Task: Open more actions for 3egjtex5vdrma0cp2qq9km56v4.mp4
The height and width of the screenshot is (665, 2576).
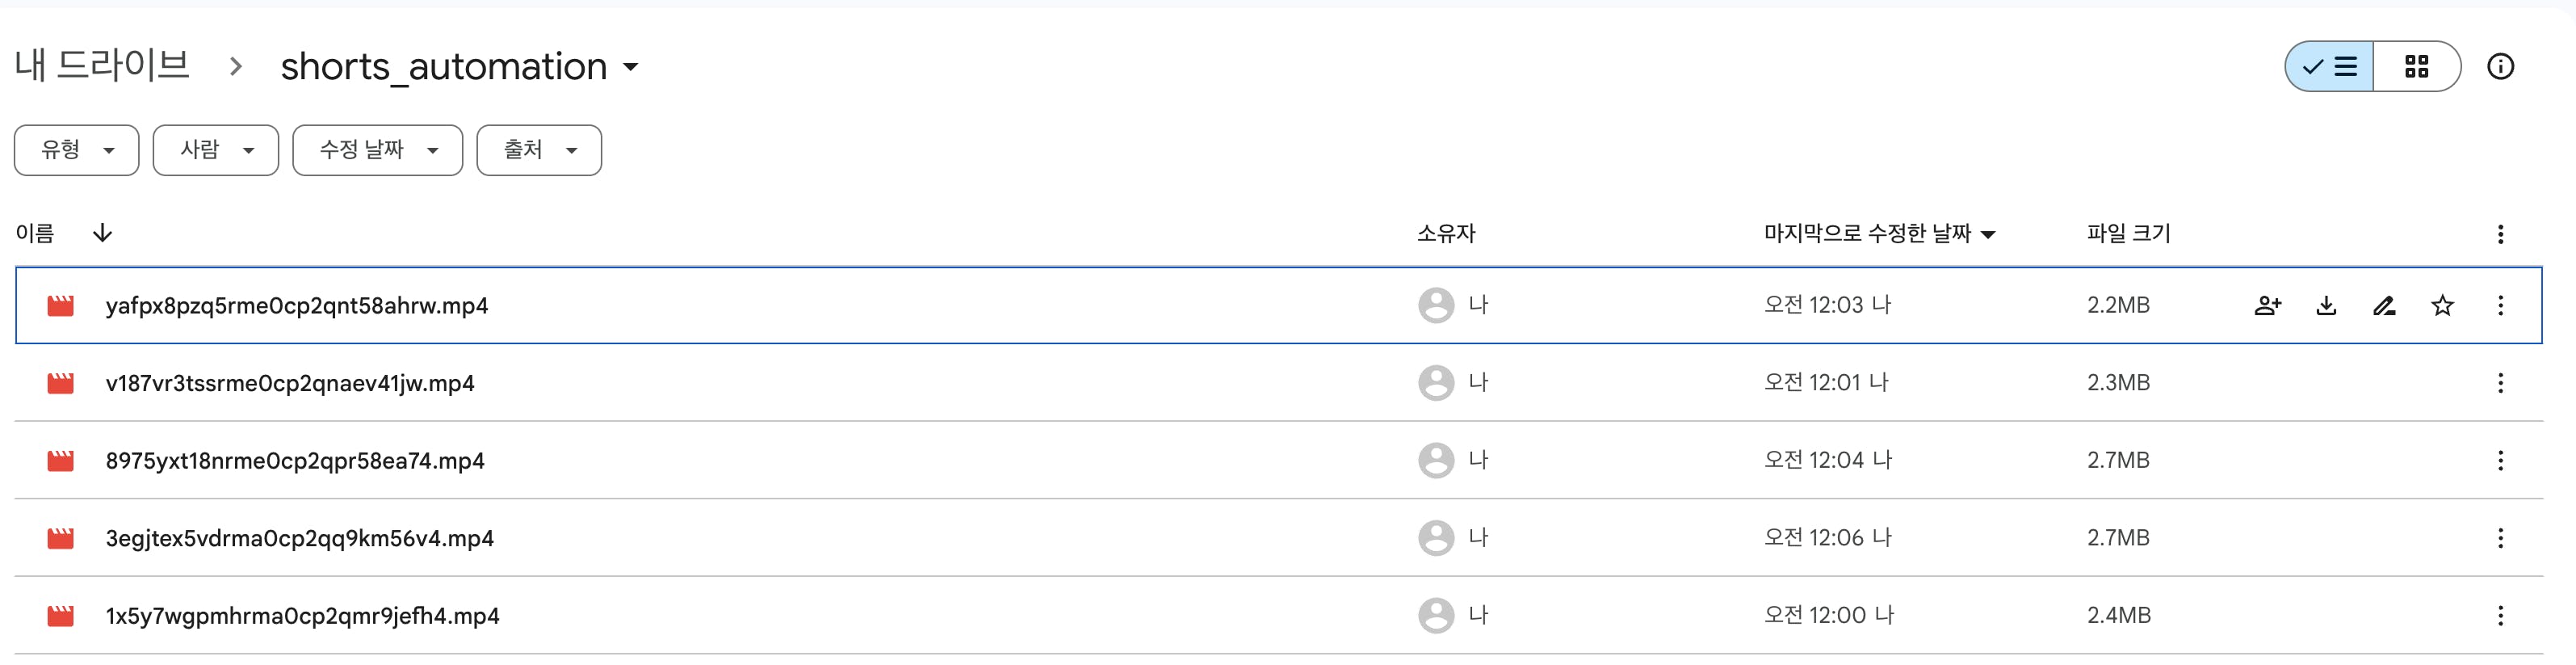Action: [2500, 538]
